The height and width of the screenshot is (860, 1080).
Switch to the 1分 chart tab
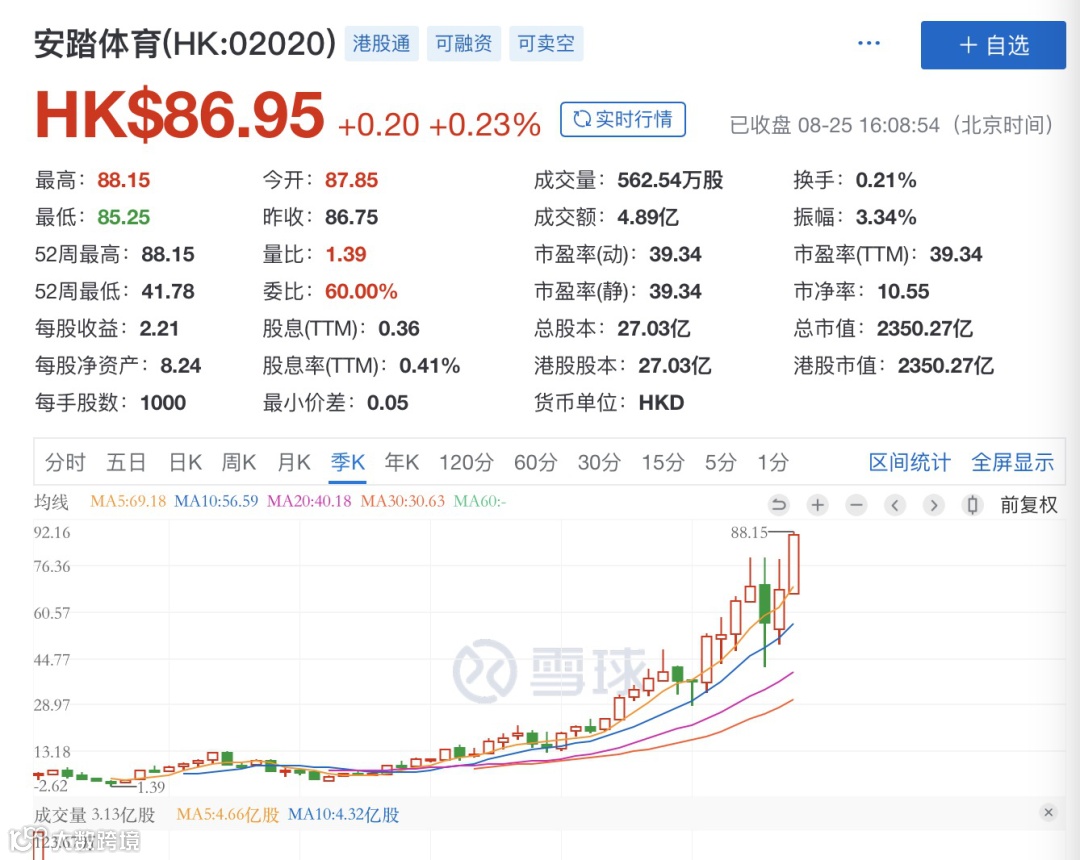click(x=773, y=462)
